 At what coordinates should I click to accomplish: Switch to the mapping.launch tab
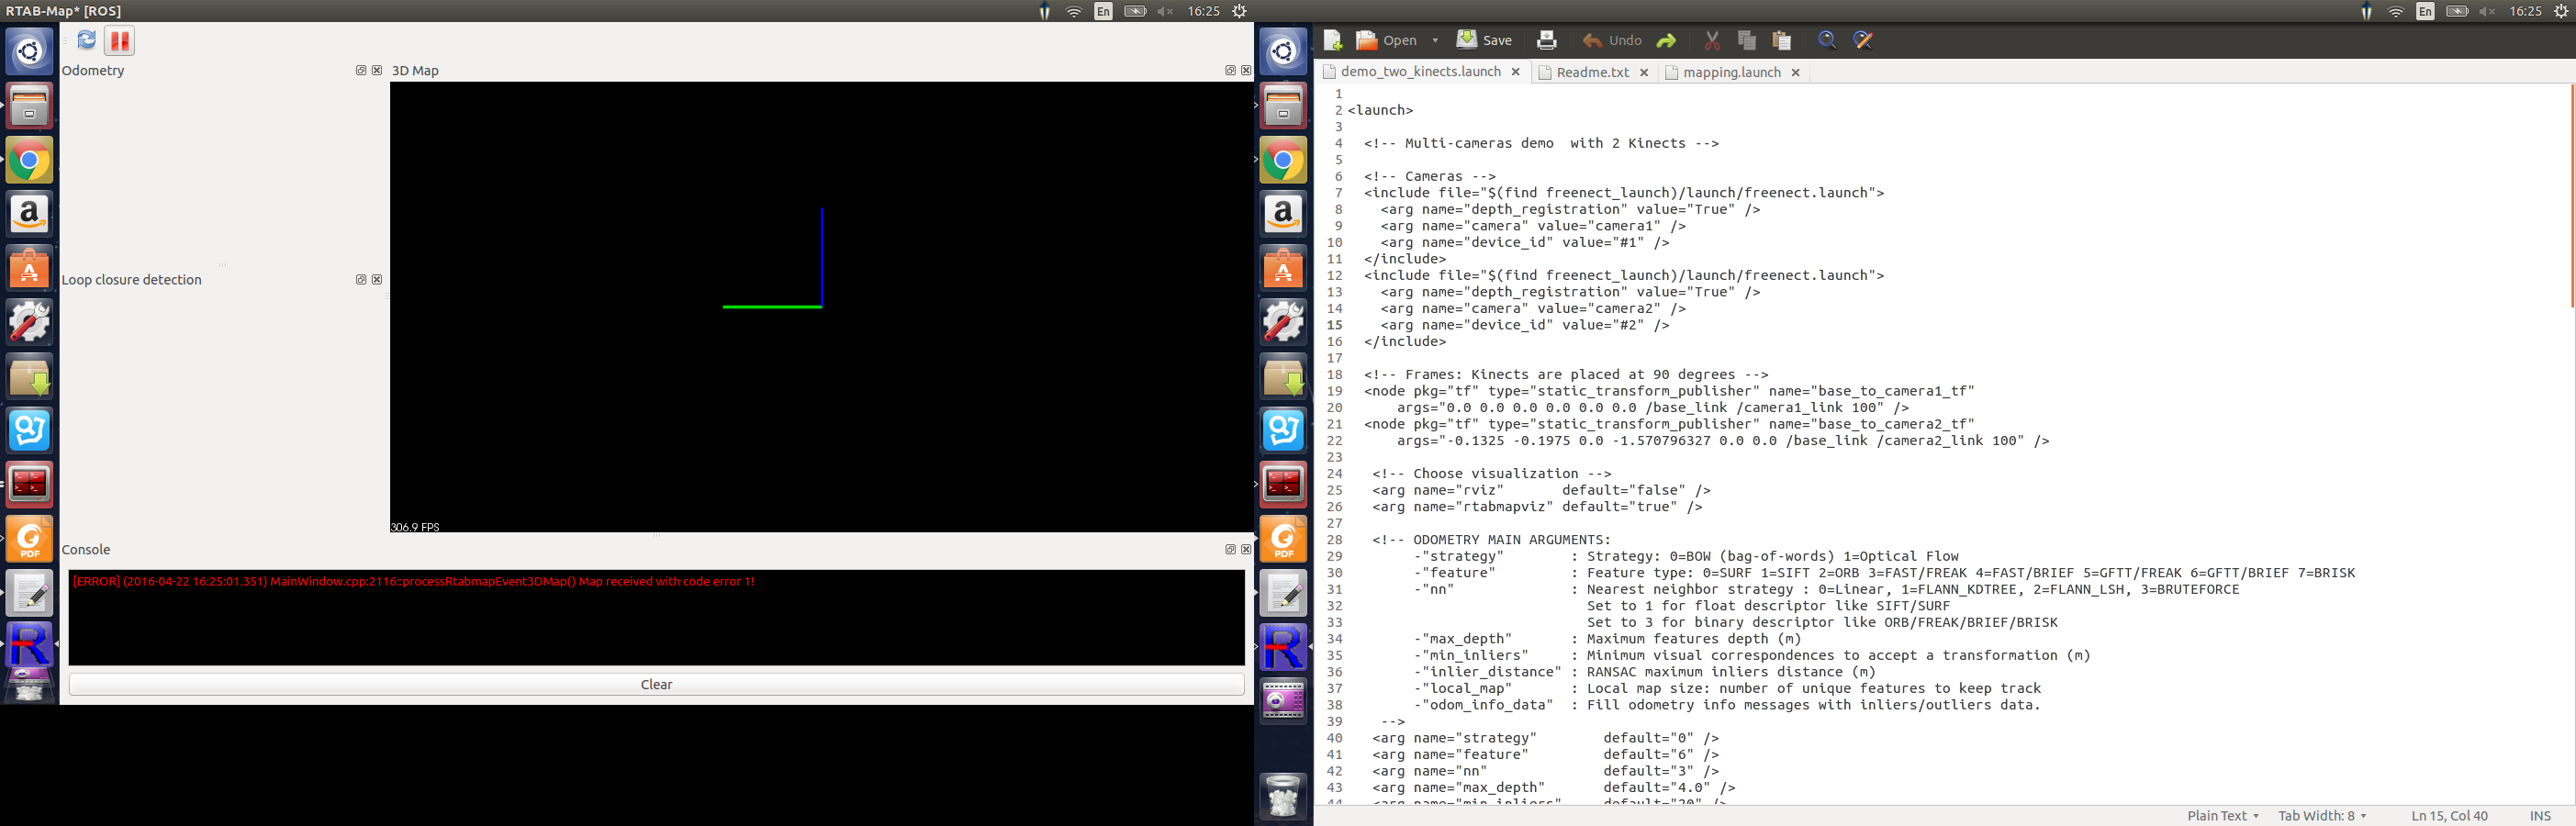click(1731, 72)
